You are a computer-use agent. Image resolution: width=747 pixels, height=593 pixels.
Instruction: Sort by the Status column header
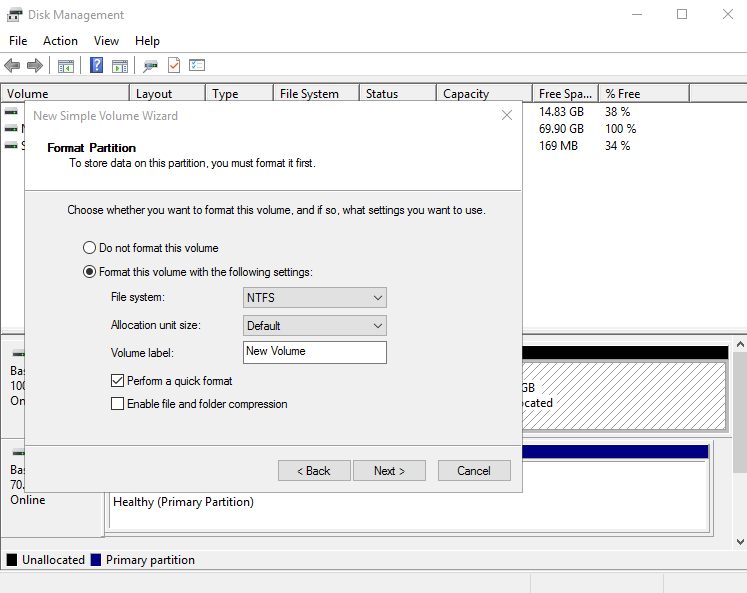[x=398, y=93]
